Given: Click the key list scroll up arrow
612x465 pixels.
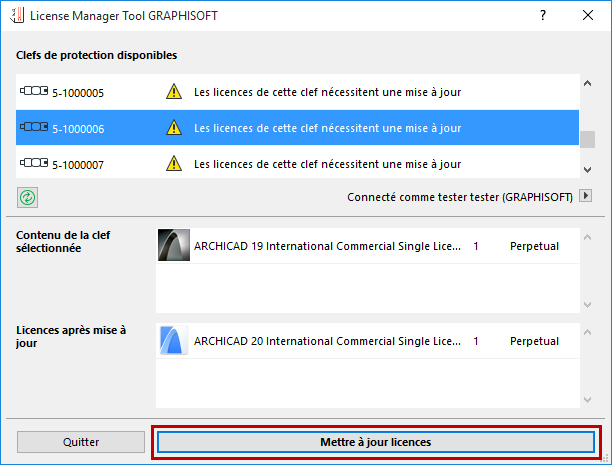Looking at the screenshot, I should [587, 83].
